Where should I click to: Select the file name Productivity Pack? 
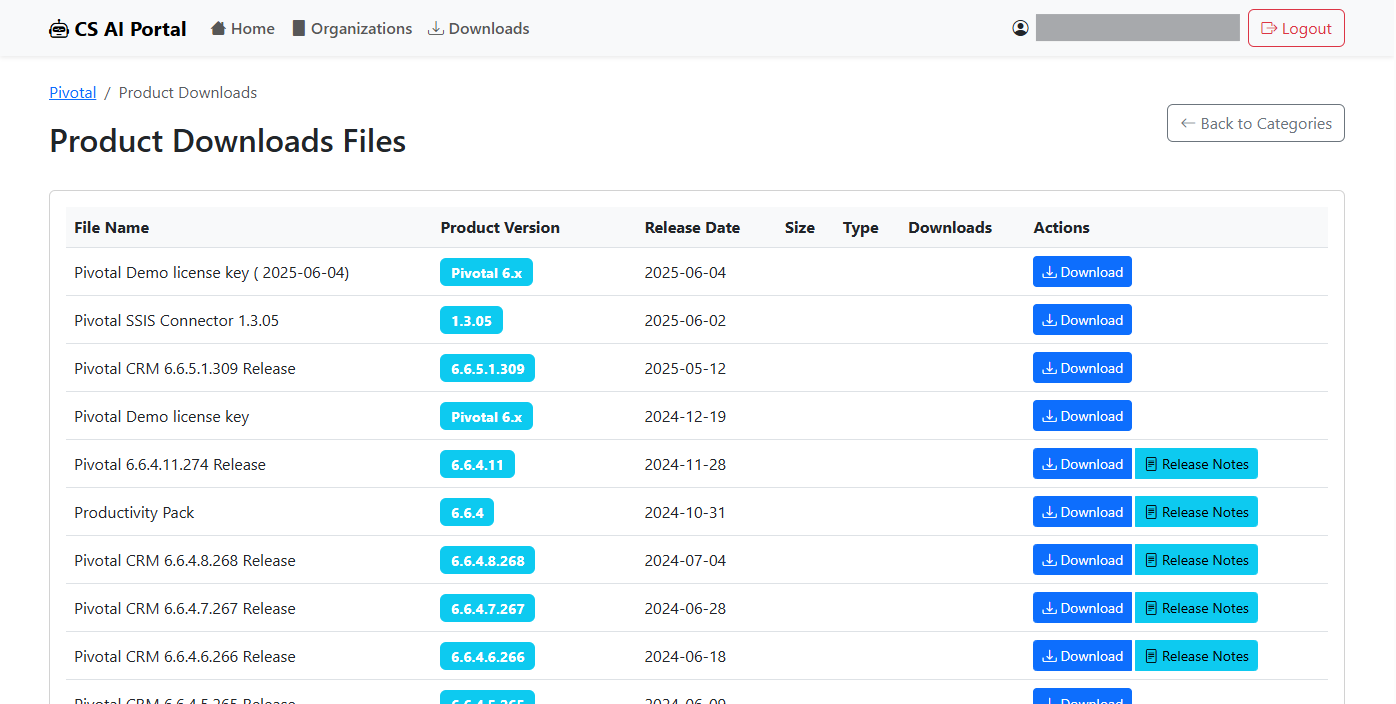pos(134,513)
